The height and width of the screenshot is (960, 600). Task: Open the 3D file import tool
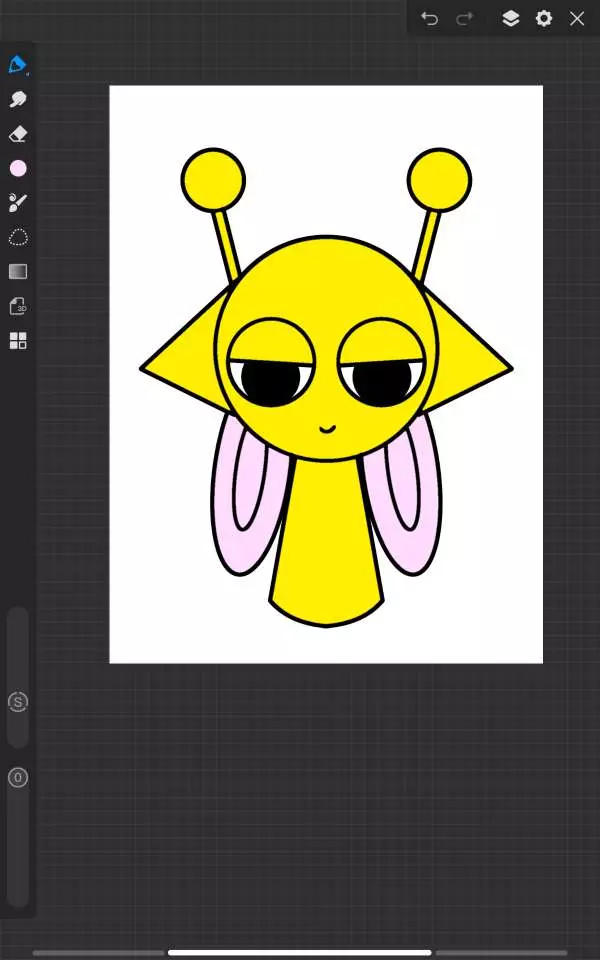(x=18, y=306)
